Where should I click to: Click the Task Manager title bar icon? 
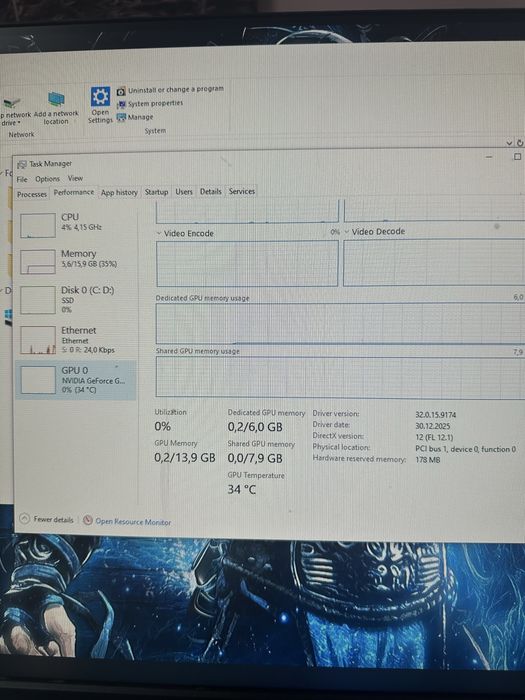(21, 165)
